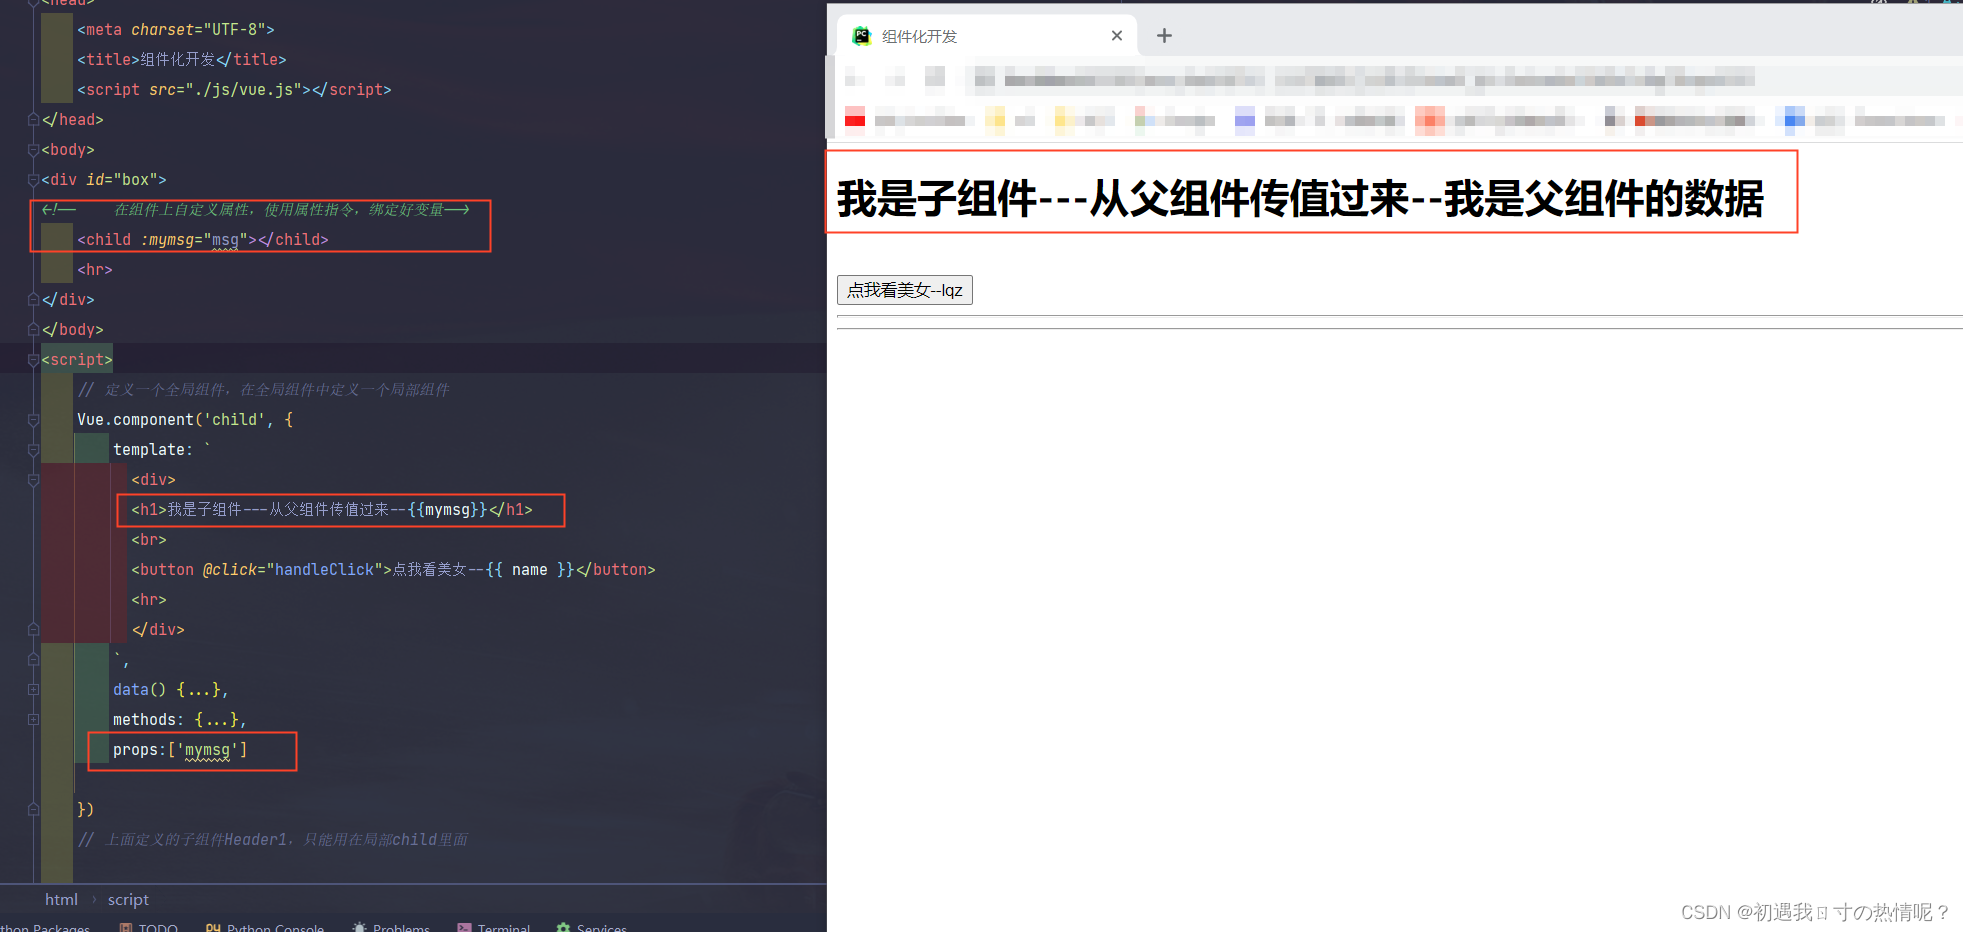Screen dimensions: 1963x932
Task: Select the 组件化开发 browser tab
Action: click(x=987, y=36)
